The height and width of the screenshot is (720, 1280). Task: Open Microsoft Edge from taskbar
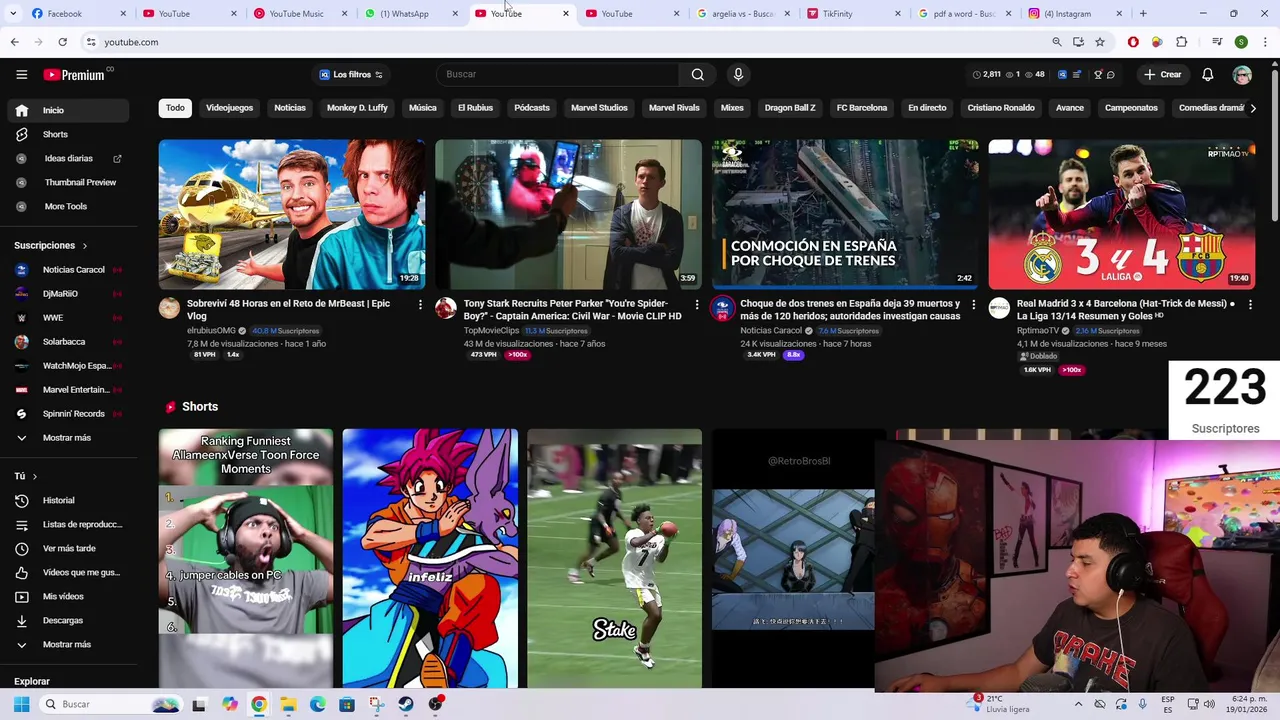[318, 704]
